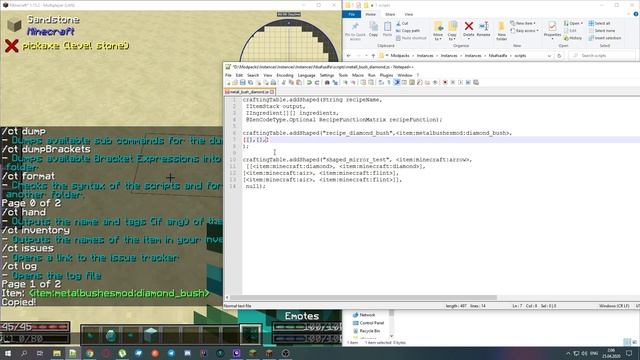
Task: Play back the recorded macro icon
Action: point(460,82)
